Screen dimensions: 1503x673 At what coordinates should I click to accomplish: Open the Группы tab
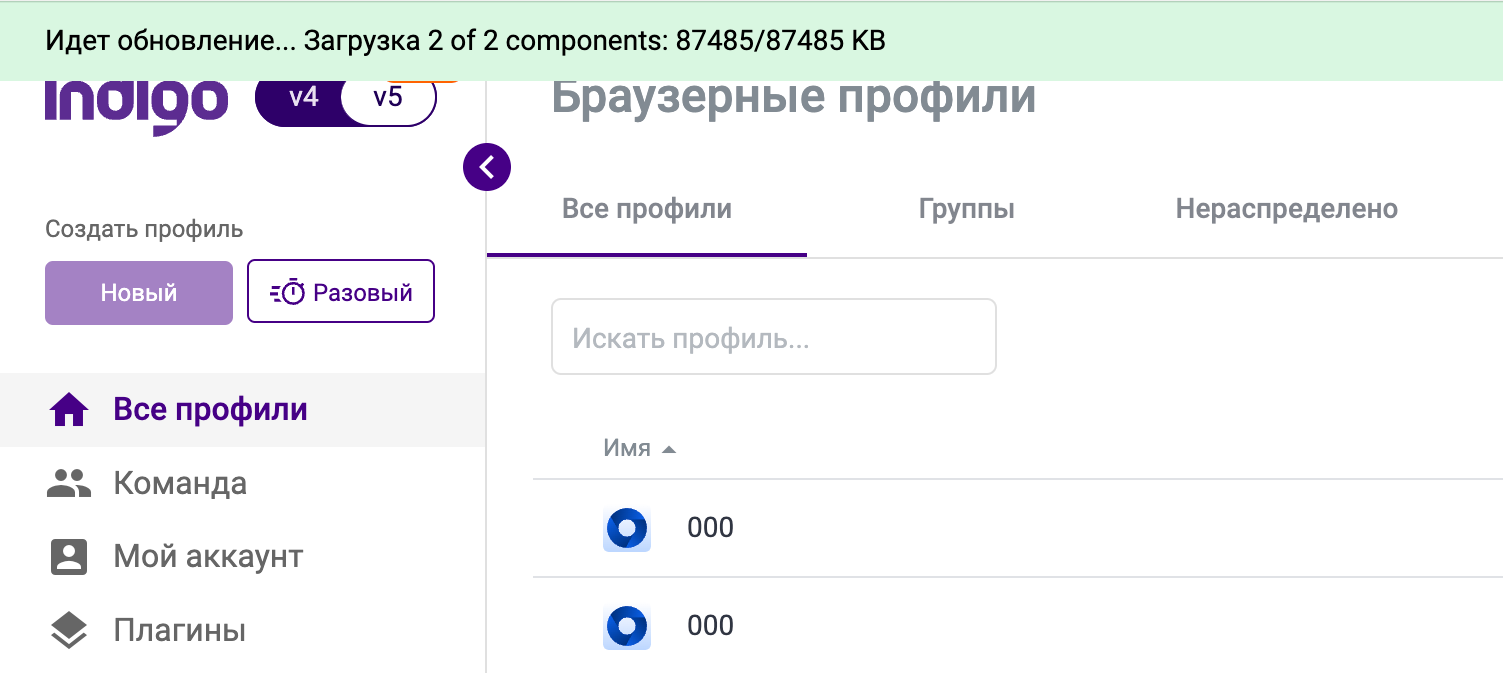point(966,209)
